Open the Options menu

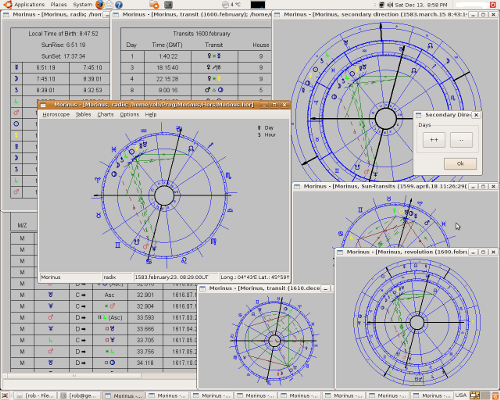(x=129, y=114)
